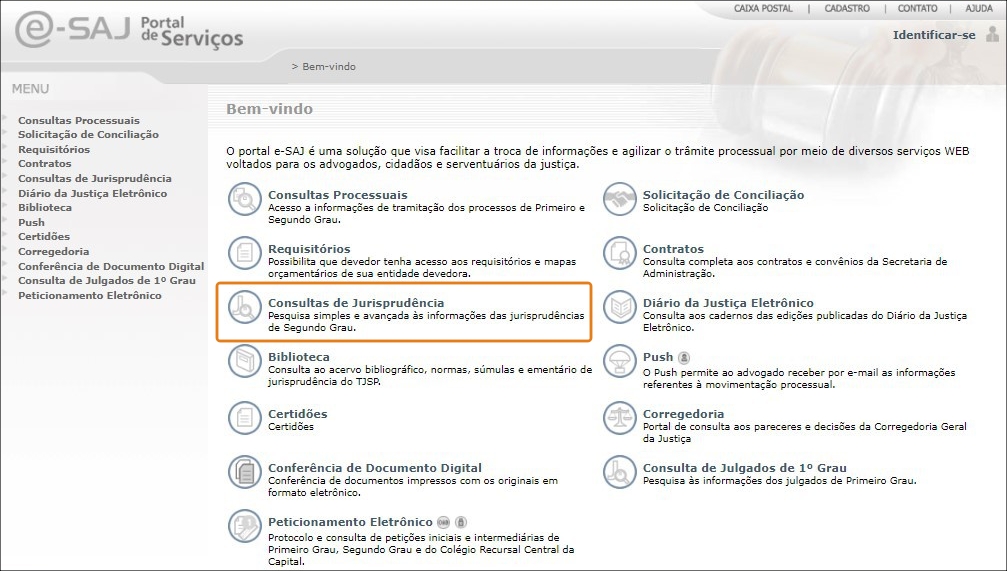Click the Push heading link

(x=658, y=356)
